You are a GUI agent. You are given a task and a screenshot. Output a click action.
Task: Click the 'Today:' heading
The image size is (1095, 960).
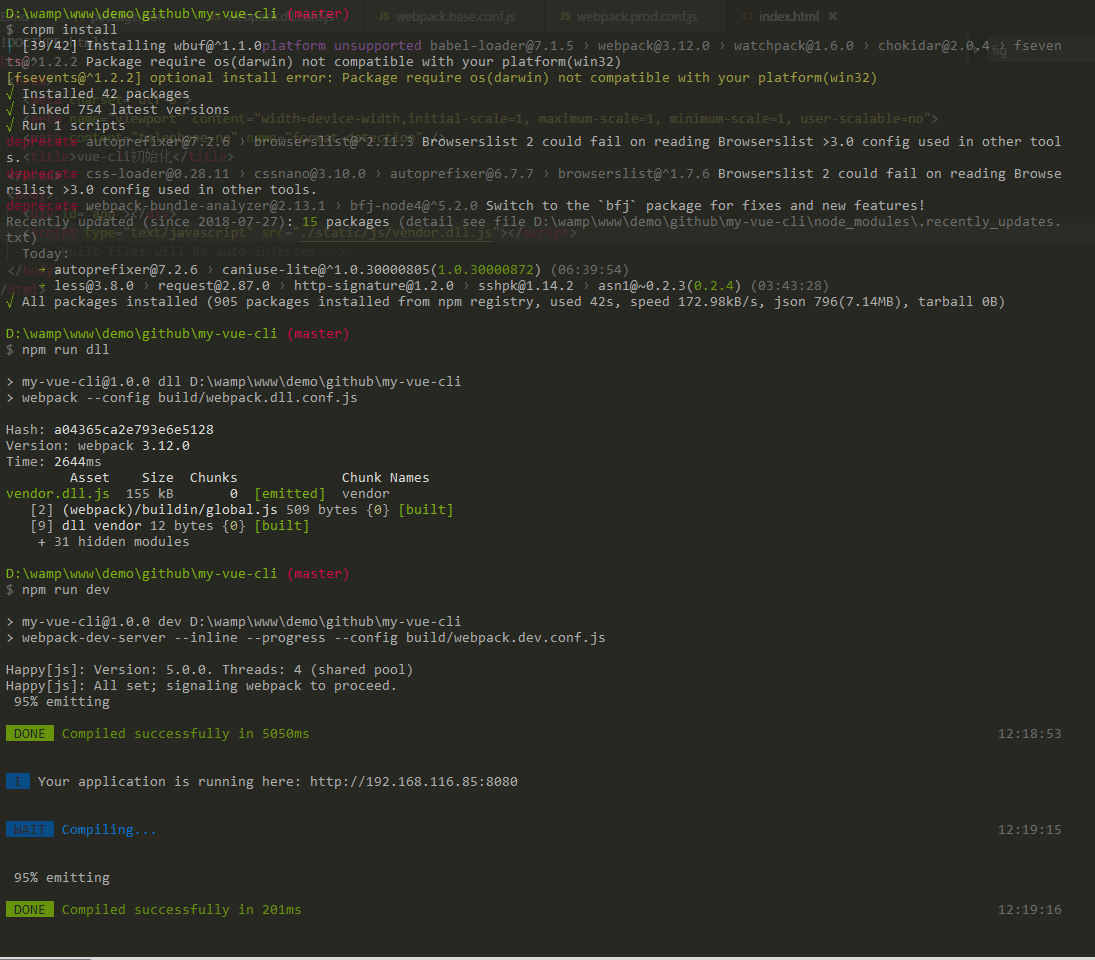pyautogui.click(x=45, y=253)
